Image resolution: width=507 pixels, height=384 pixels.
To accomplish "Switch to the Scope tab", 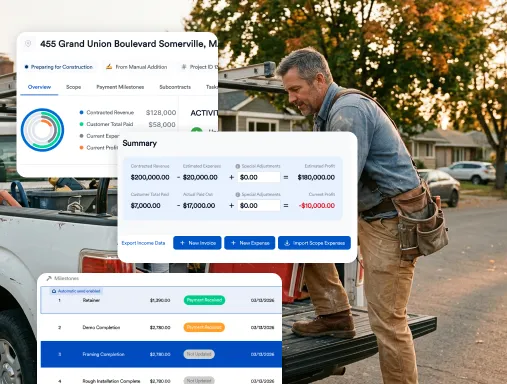I will pyautogui.click(x=73, y=87).
